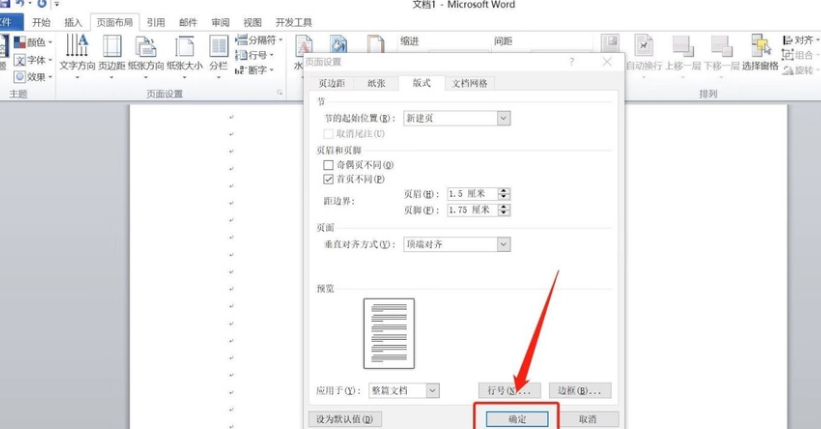This screenshot has height=429, width=821.
Task: Click the dialog help question mark
Action: point(572,62)
